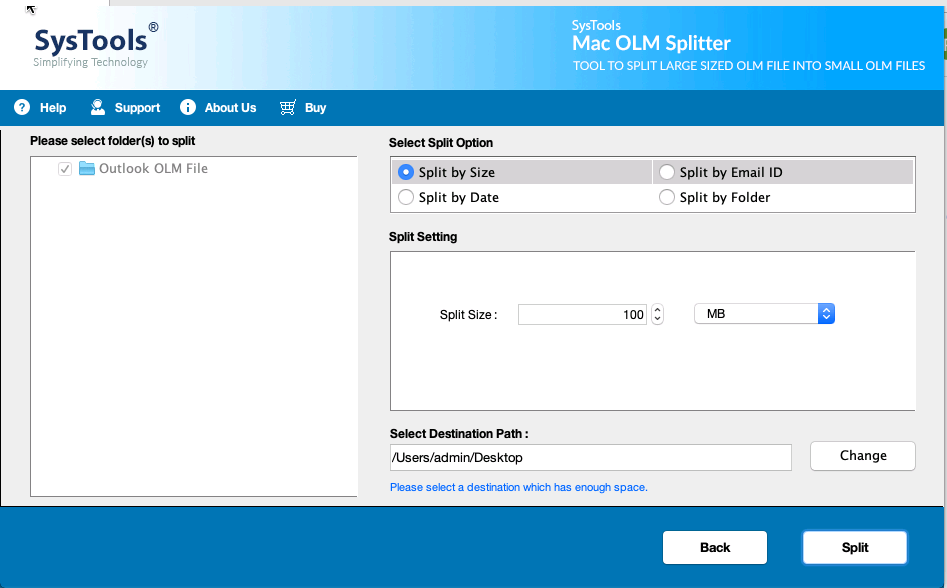Click the Back button

(714, 548)
